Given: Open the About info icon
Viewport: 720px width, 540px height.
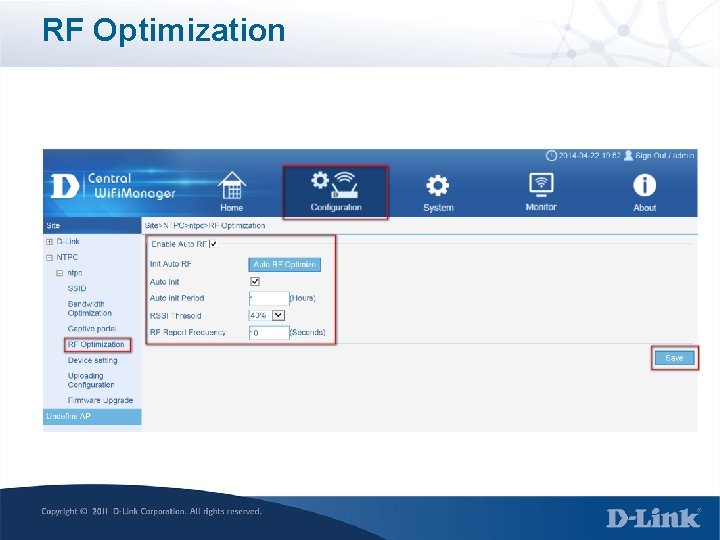Looking at the screenshot, I should 645,185.
